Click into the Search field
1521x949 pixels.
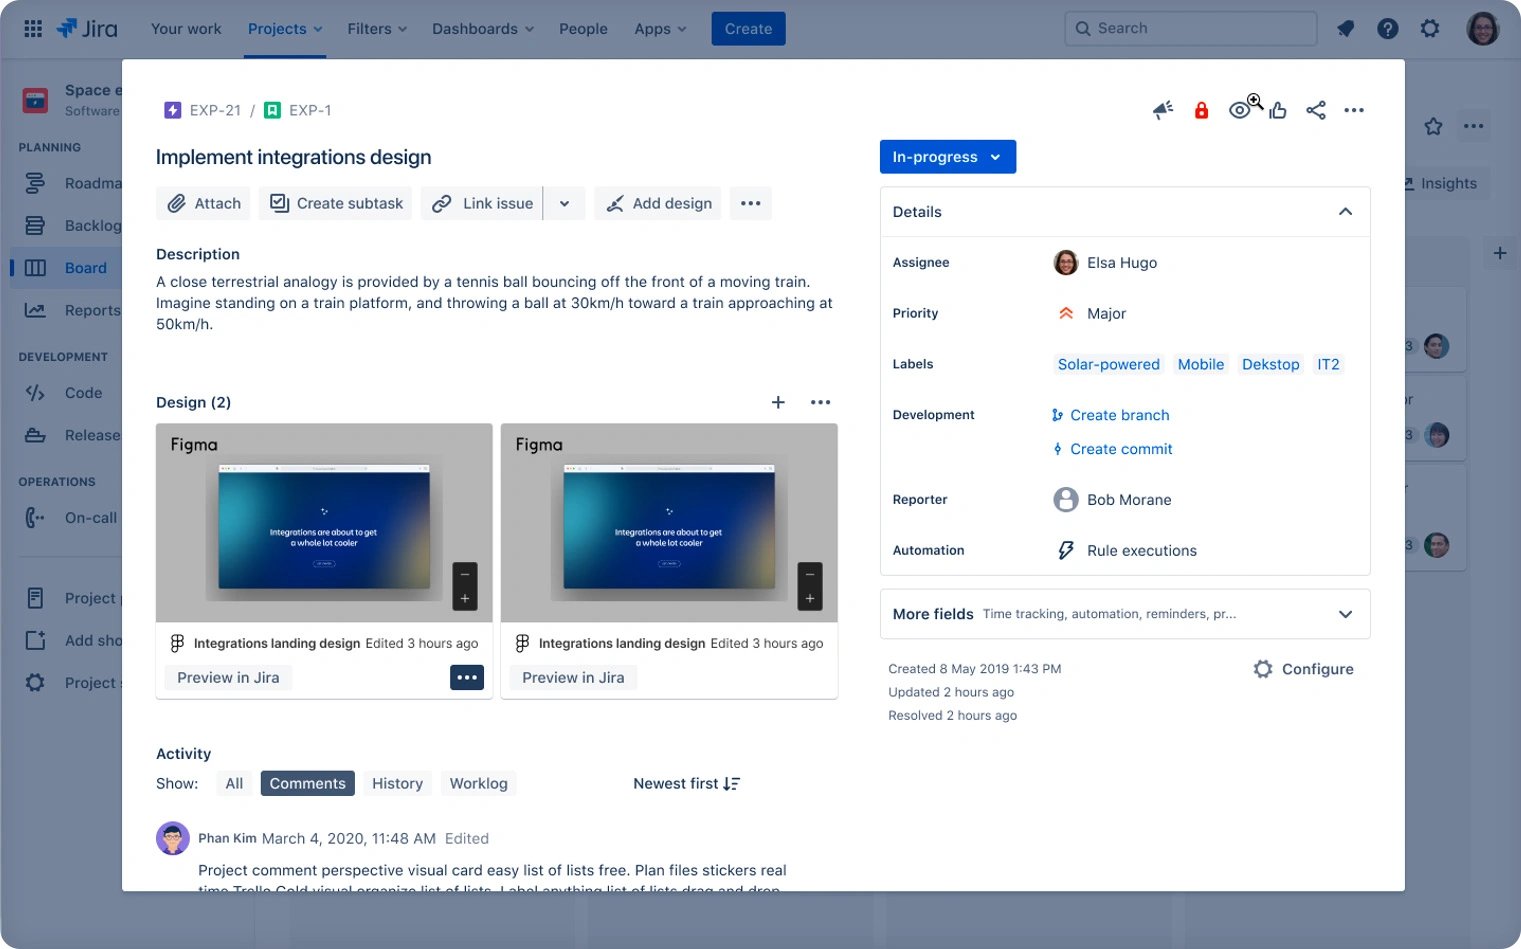pos(1189,28)
